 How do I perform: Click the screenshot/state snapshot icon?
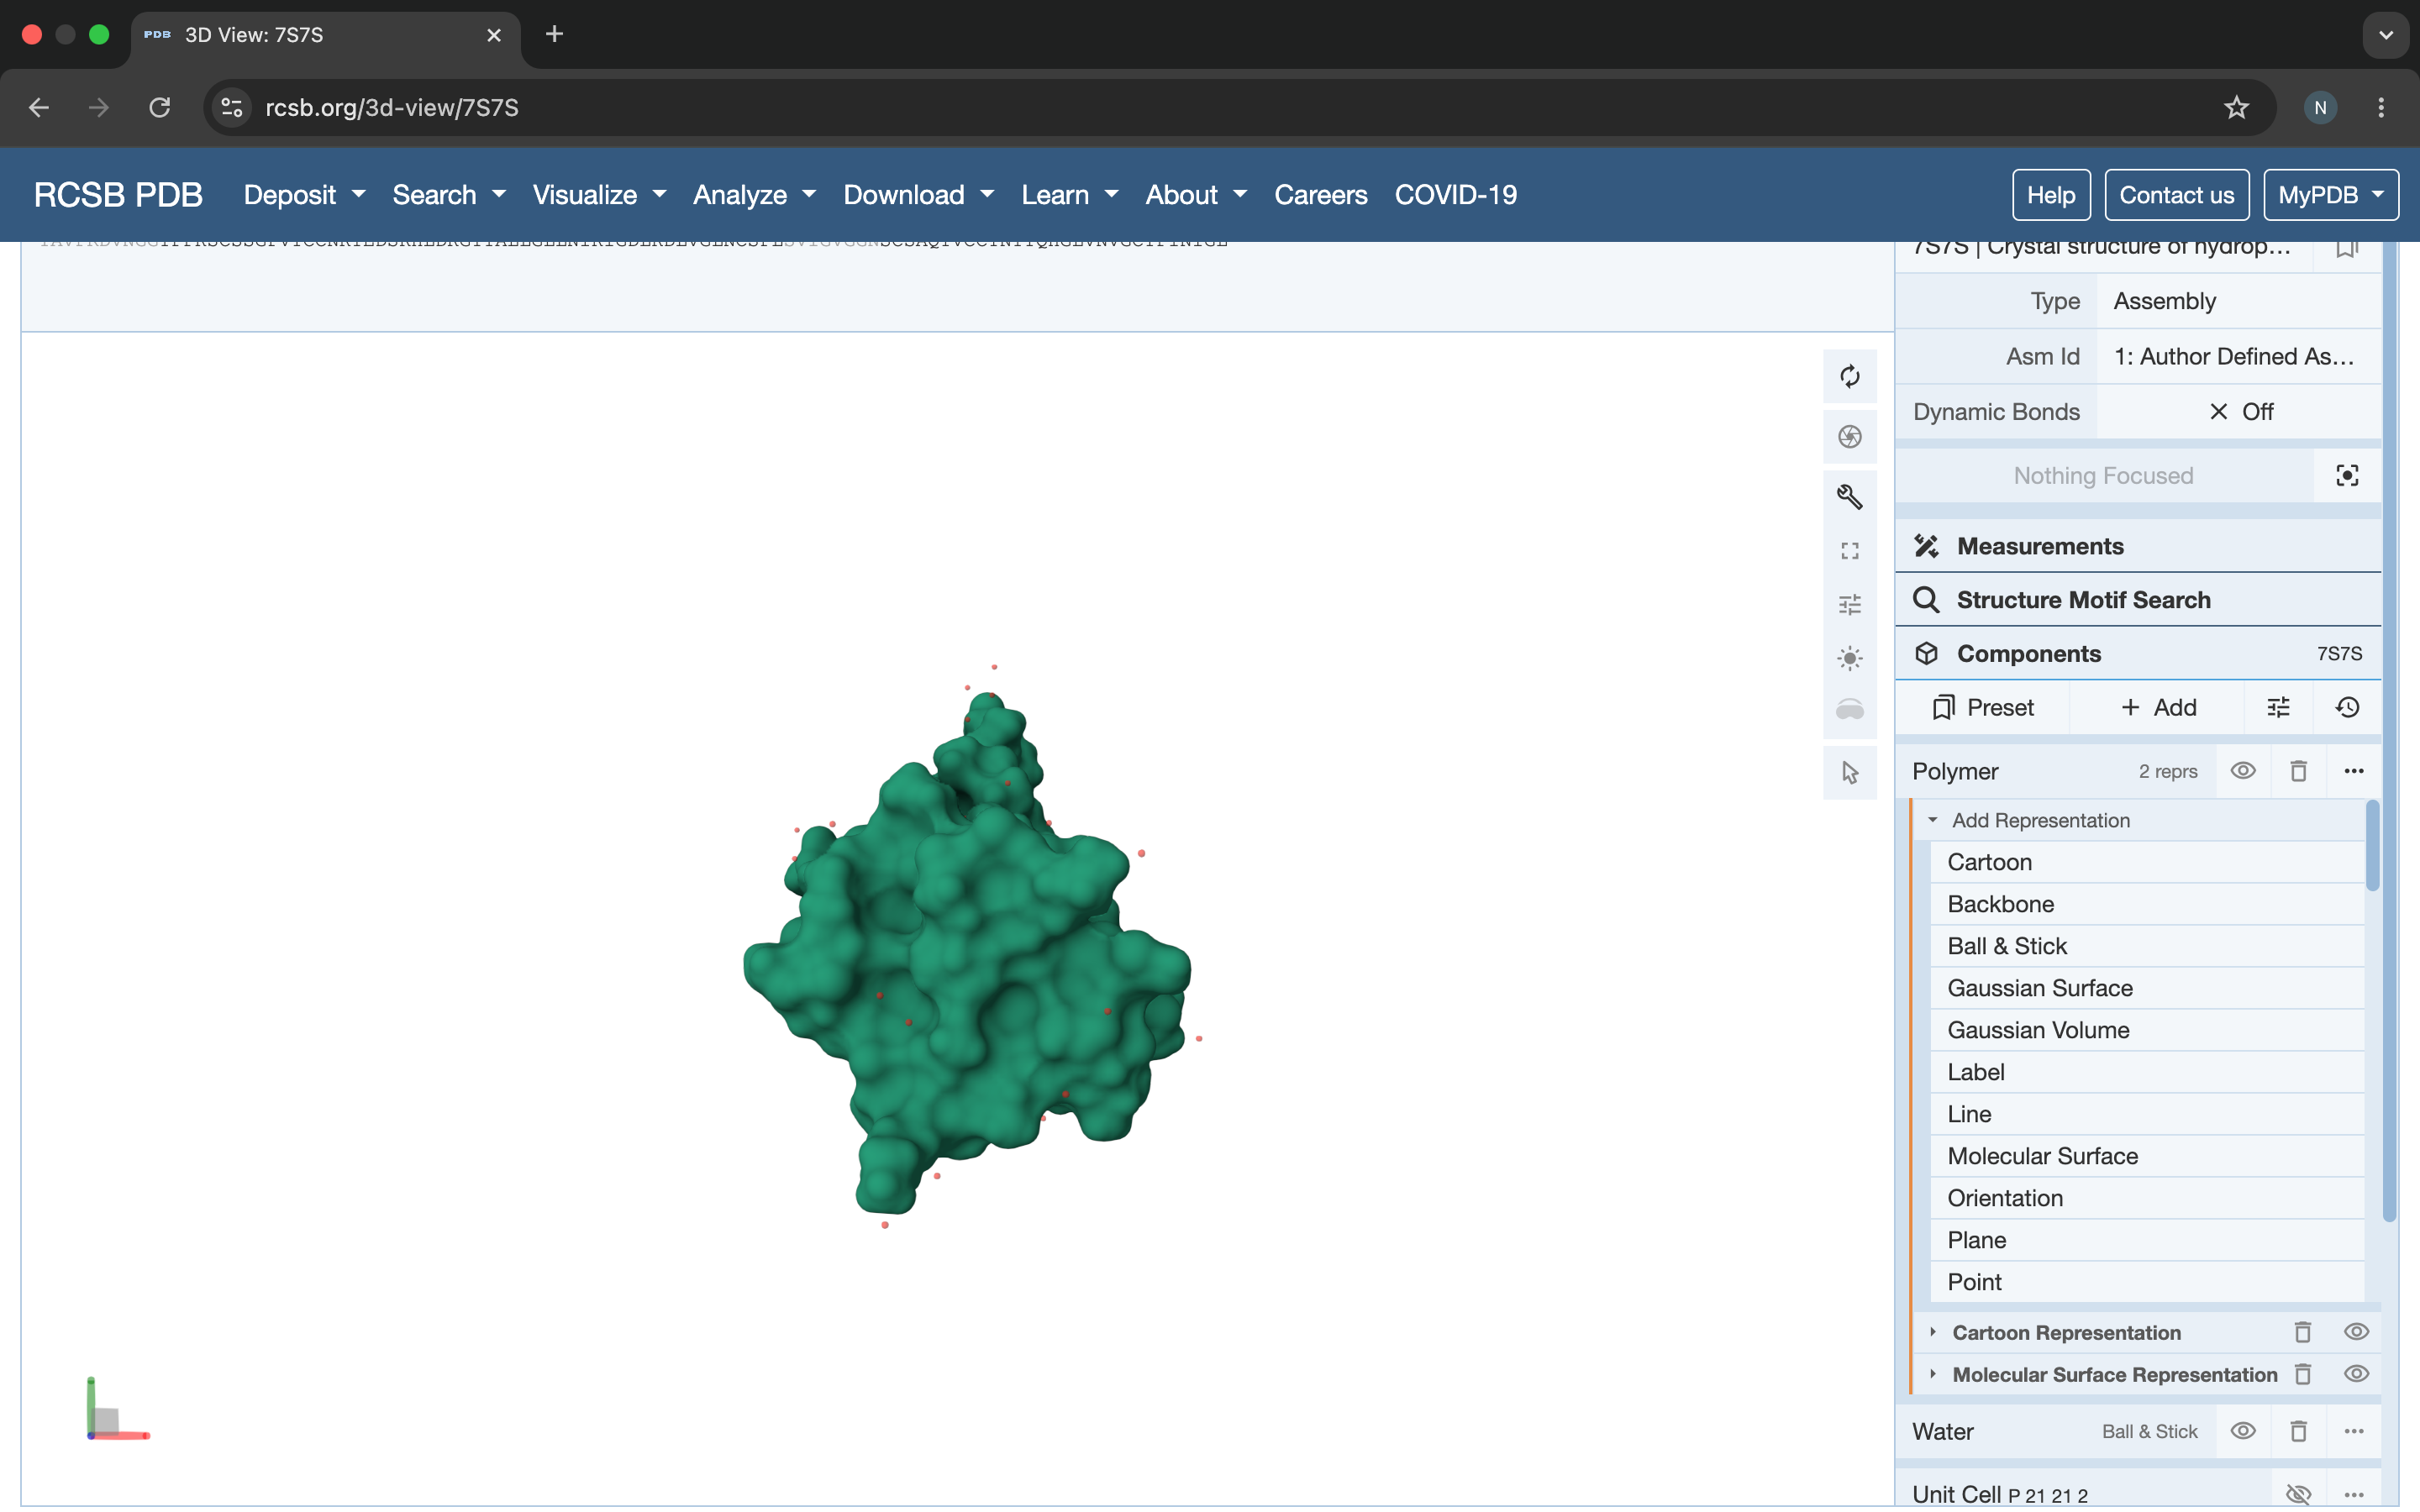coord(1849,436)
